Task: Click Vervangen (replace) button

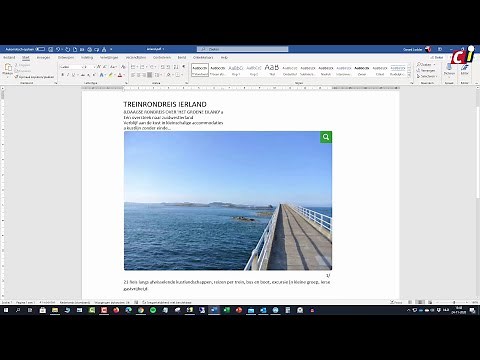Action: [426, 70]
